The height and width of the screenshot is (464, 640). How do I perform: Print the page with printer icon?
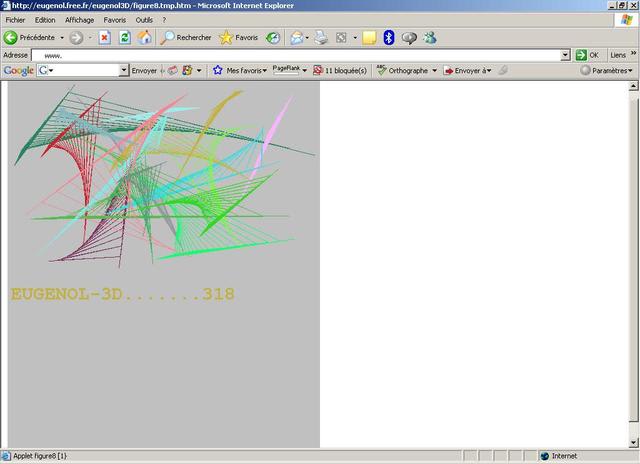[321, 38]
